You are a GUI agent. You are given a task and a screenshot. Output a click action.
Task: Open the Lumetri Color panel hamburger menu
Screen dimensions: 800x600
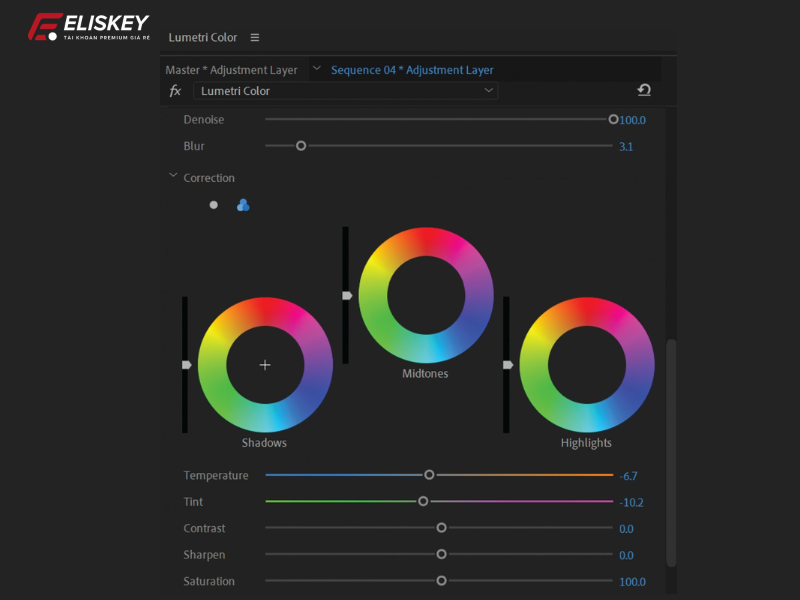[255, 38]
